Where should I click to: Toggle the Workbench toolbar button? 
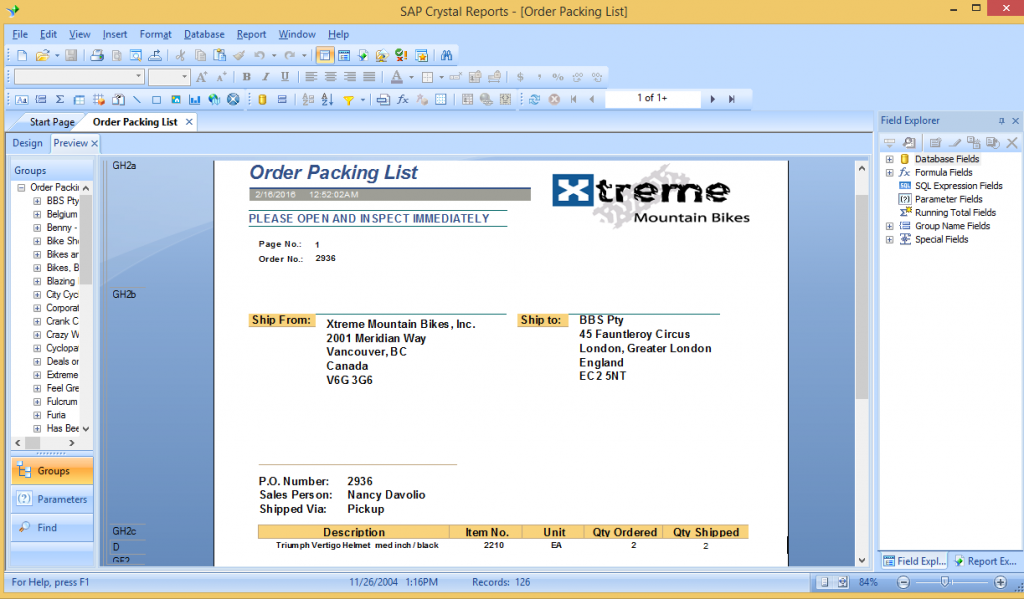(421, 56)
